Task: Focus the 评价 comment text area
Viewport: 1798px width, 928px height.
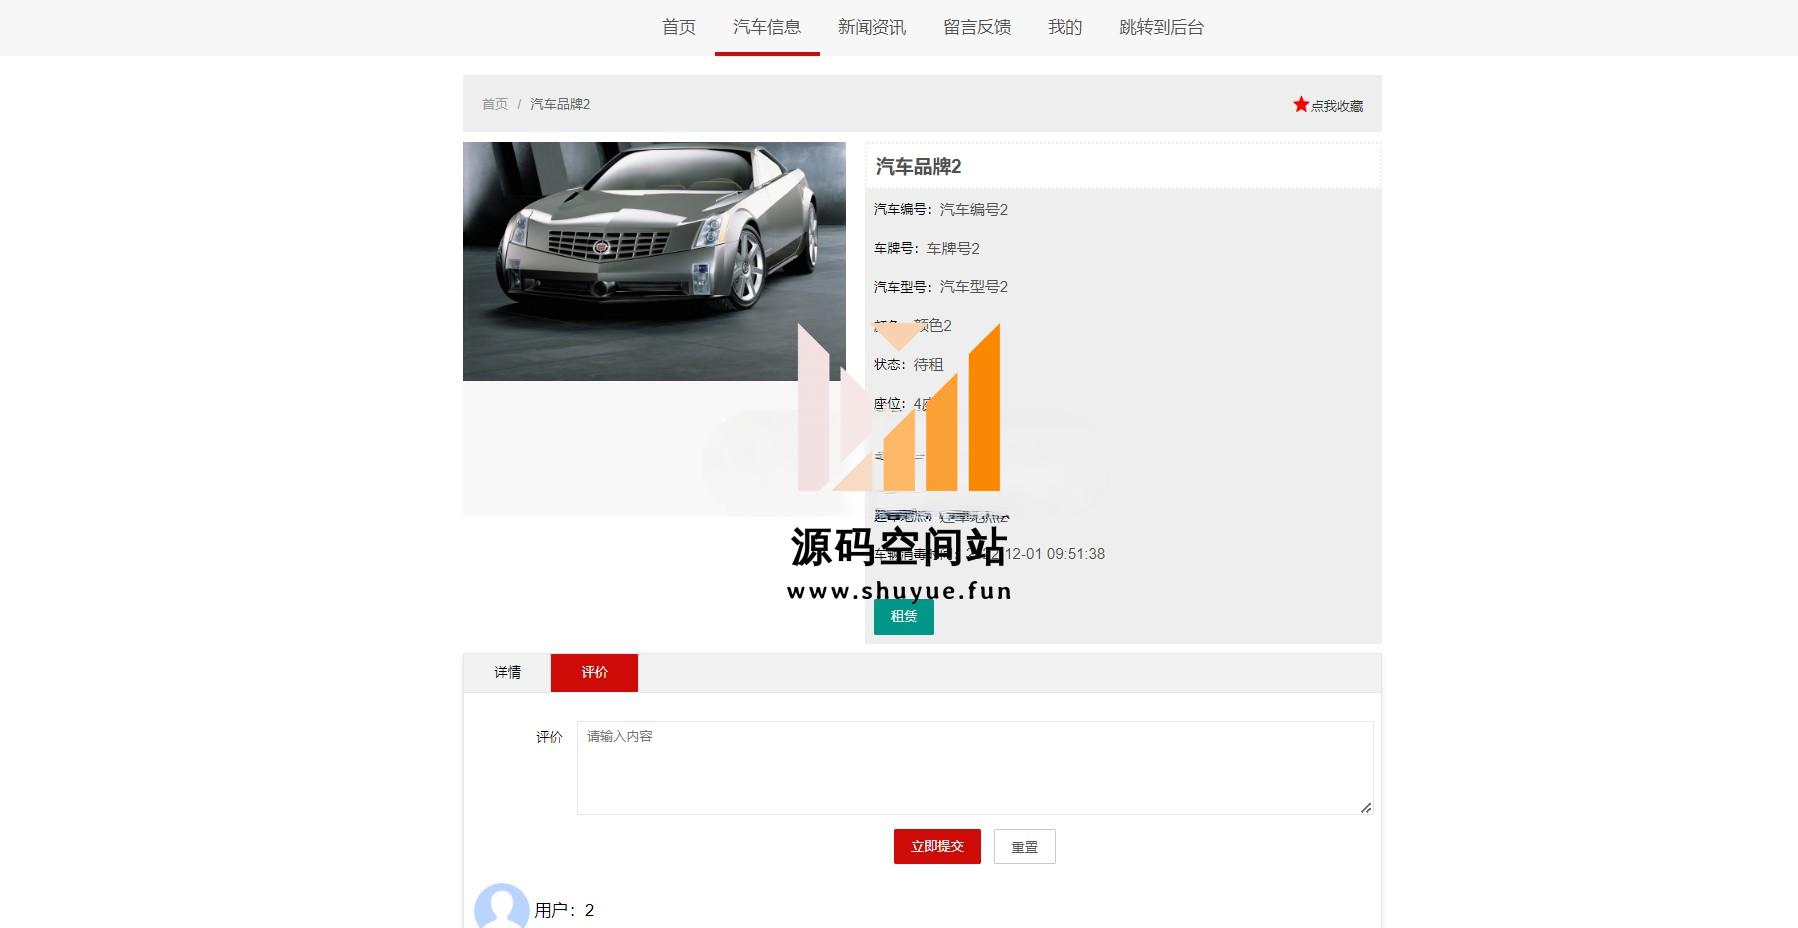Action: click(x=974, y=767)
